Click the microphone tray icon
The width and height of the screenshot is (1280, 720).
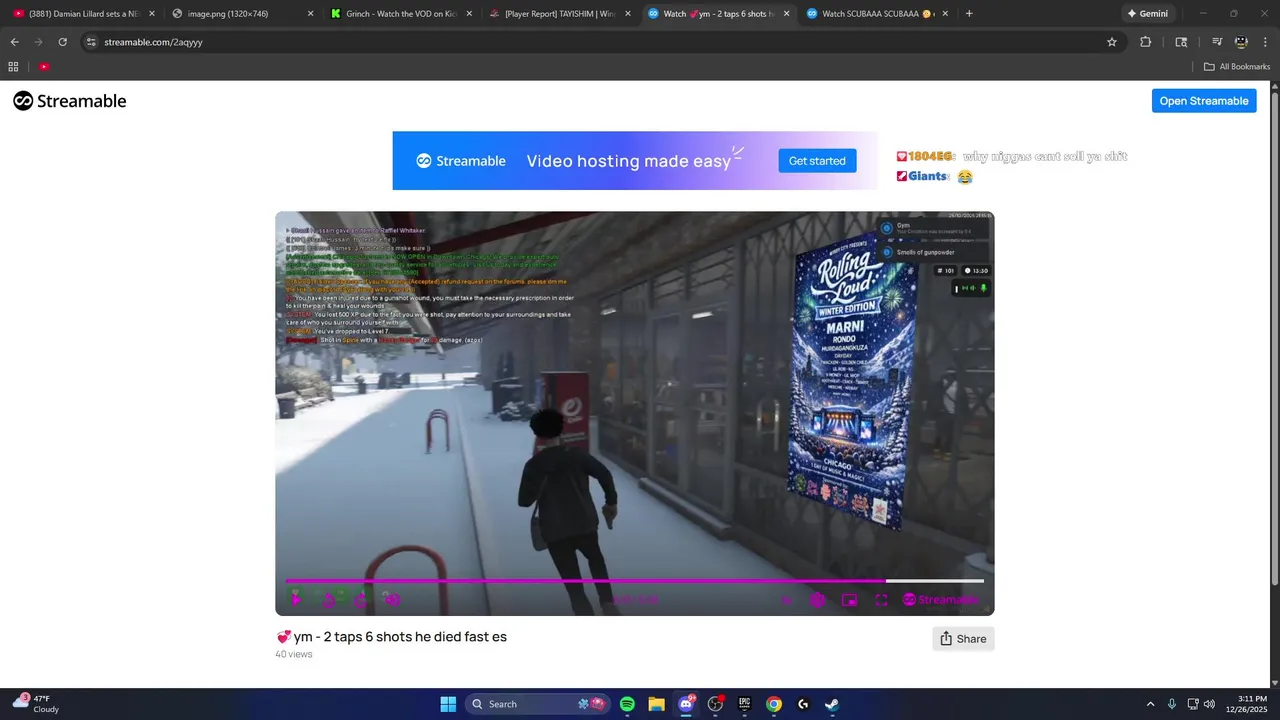tap(1172, 704)
